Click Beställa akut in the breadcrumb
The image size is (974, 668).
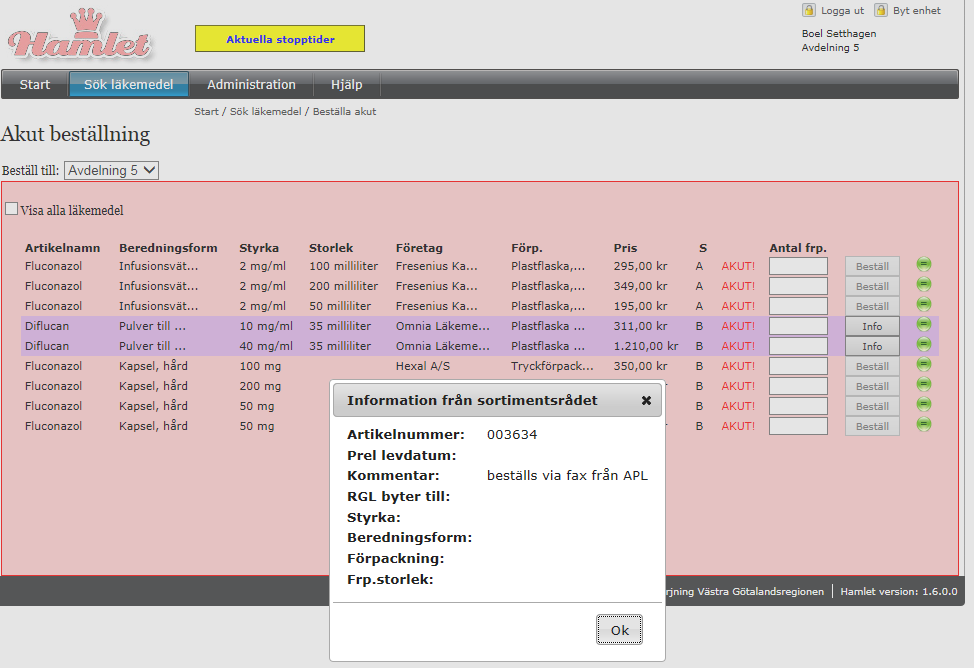coord(344,112)
